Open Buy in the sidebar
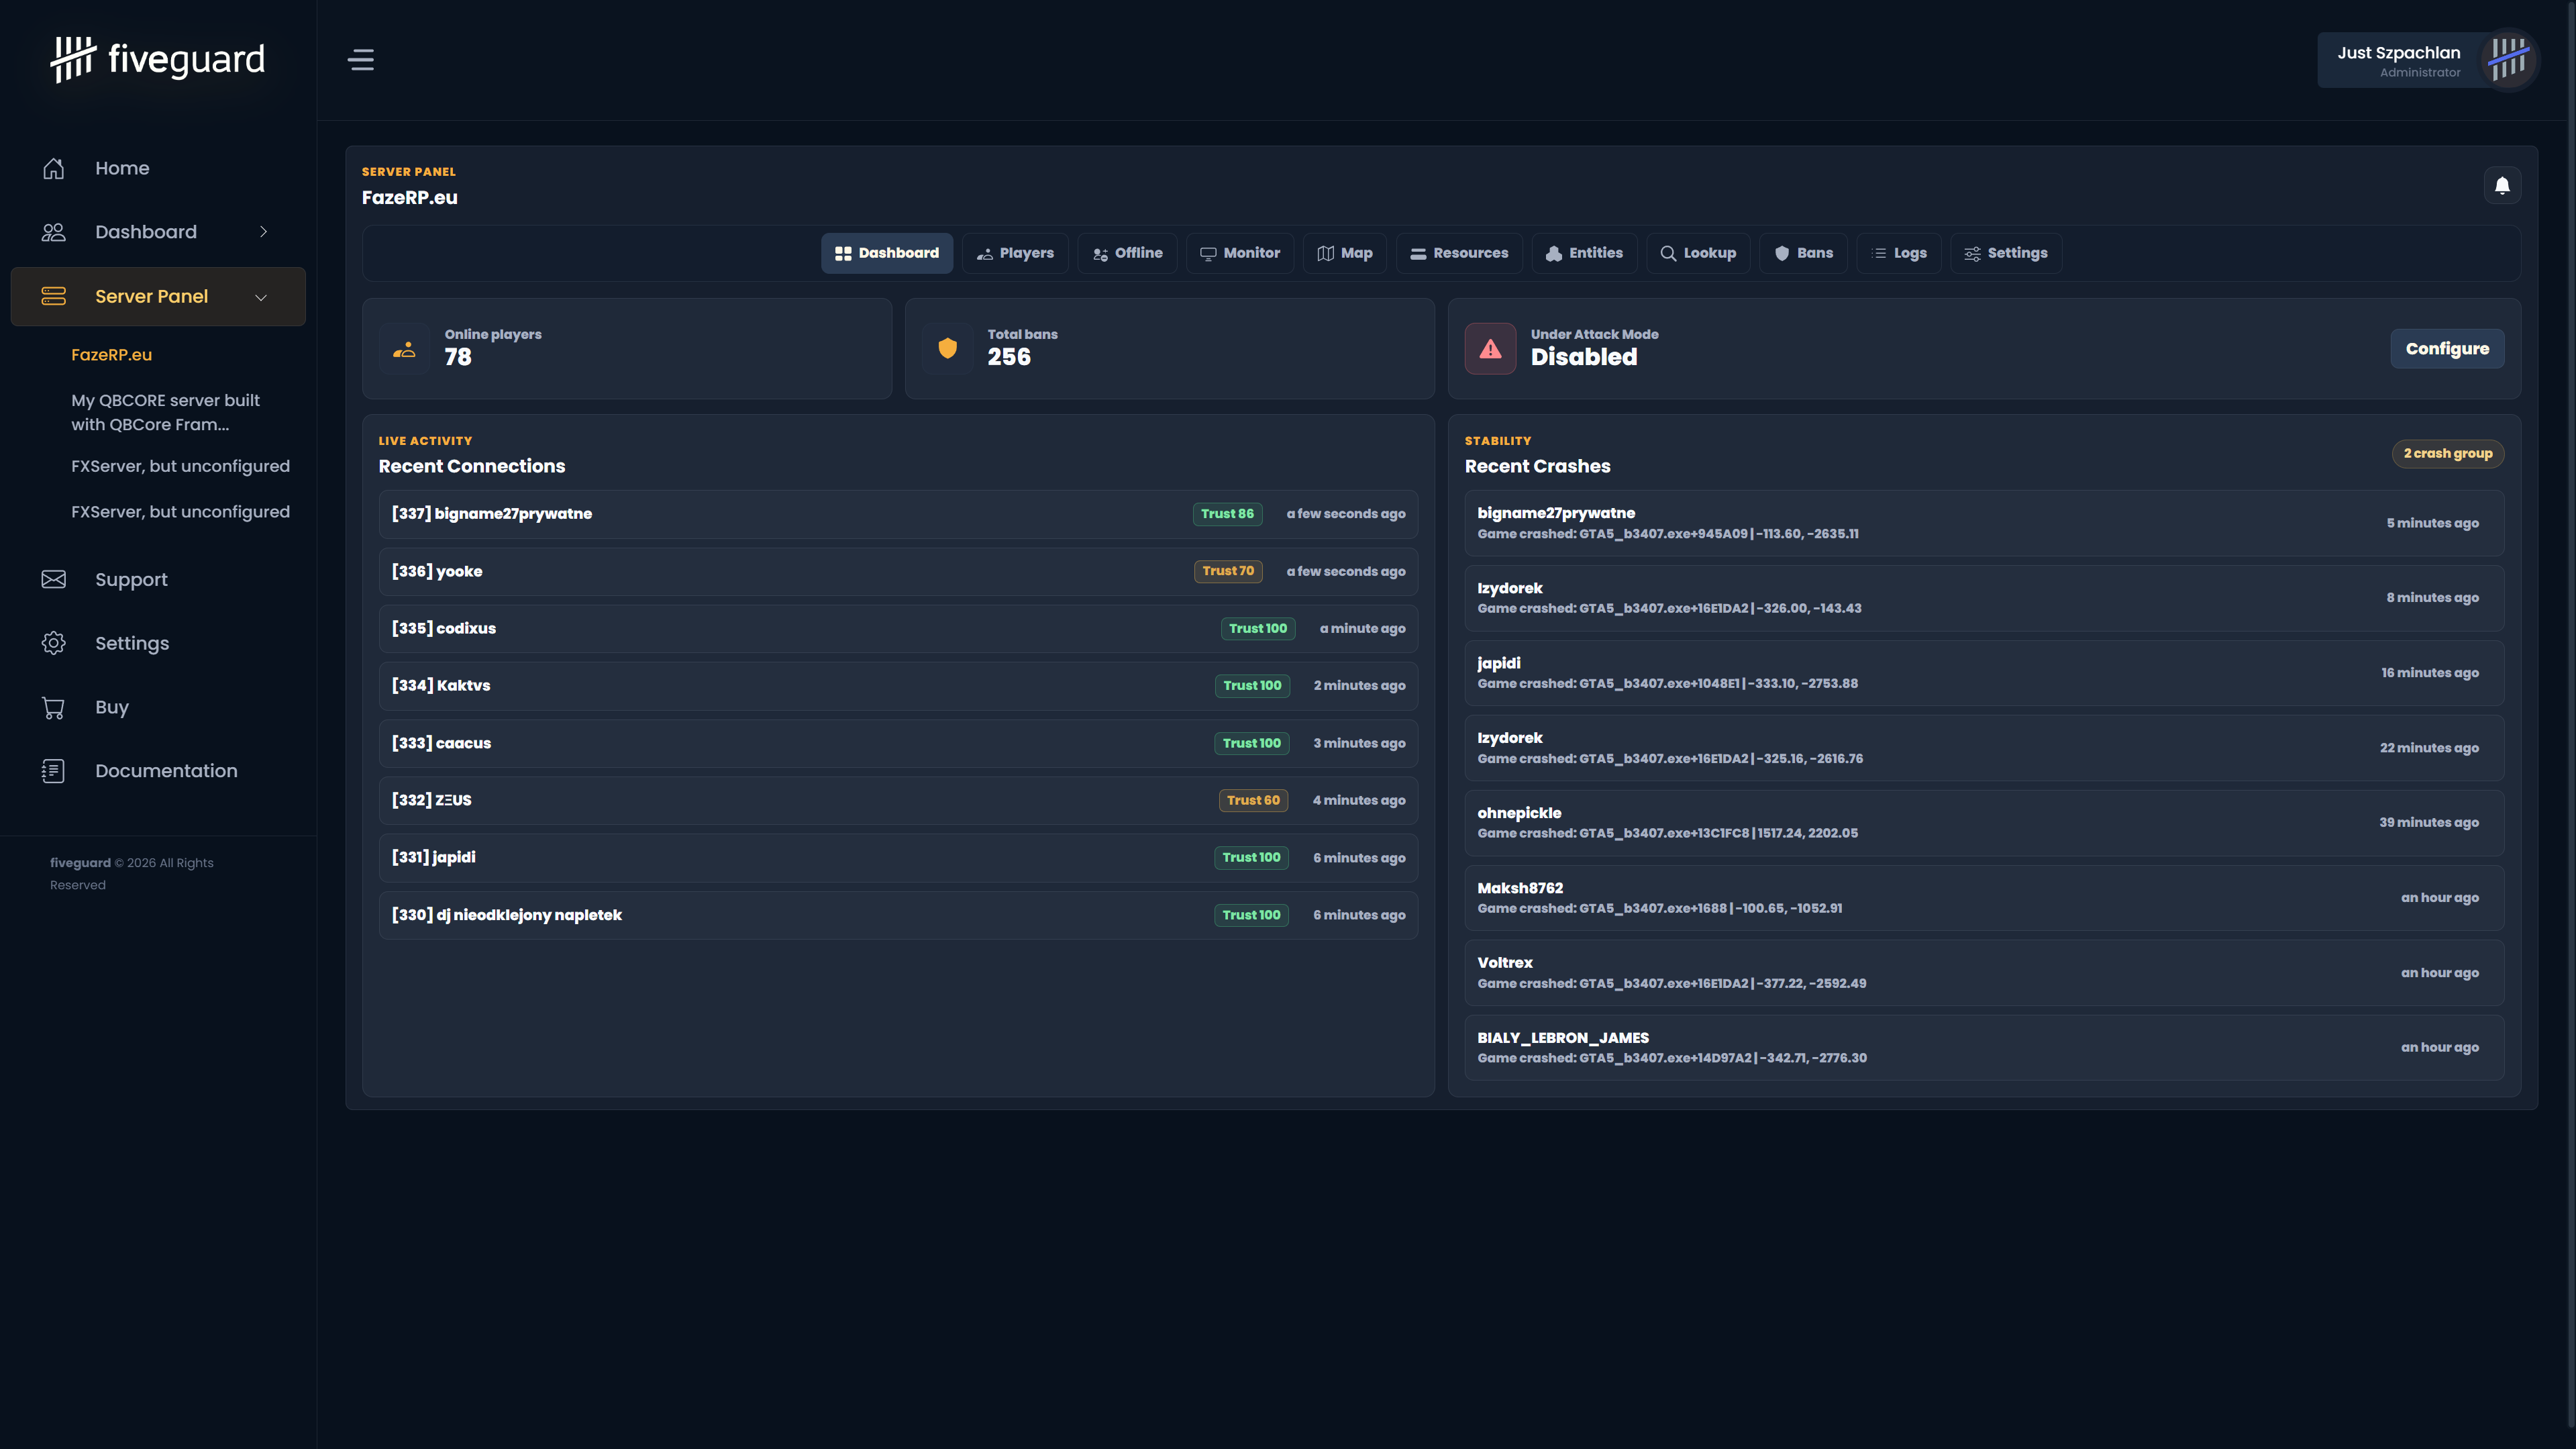Viewport: 2576px width, 1449px height. click(158, 707)
